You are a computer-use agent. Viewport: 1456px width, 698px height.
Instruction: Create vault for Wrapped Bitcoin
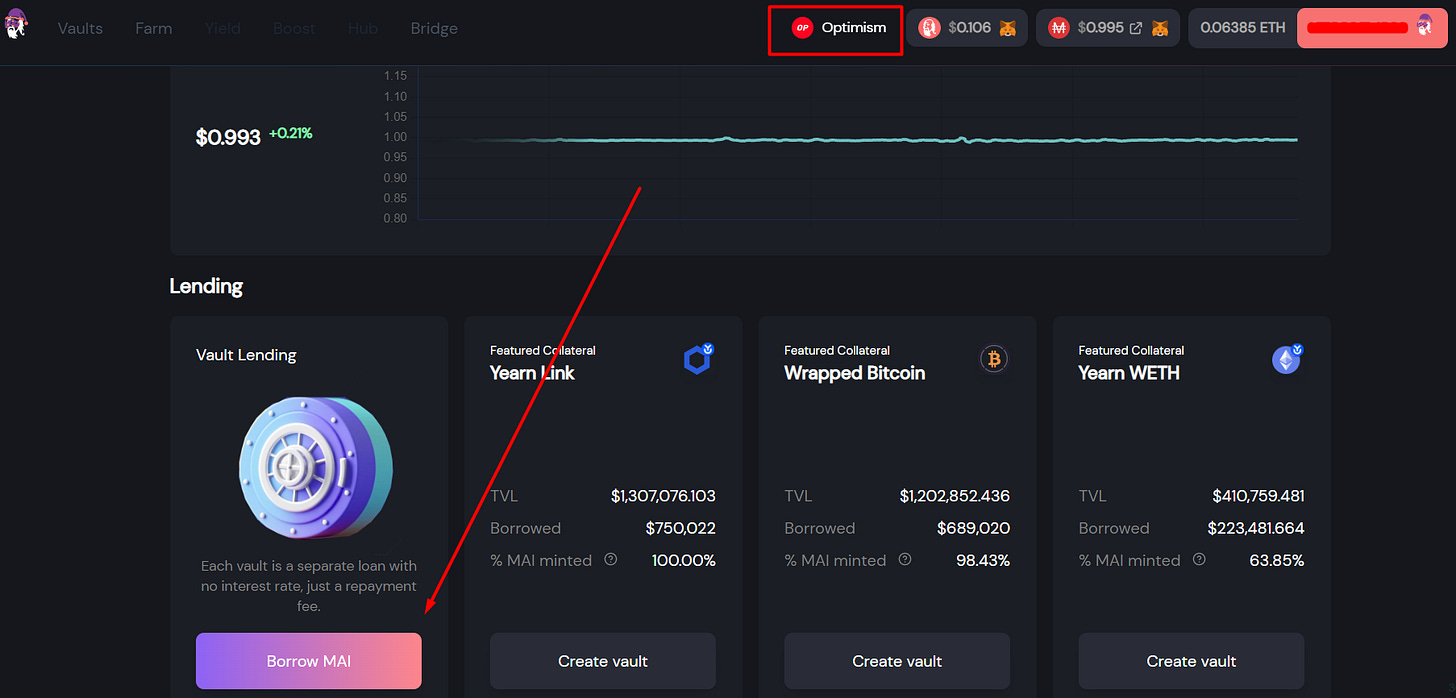pos(897,661)
